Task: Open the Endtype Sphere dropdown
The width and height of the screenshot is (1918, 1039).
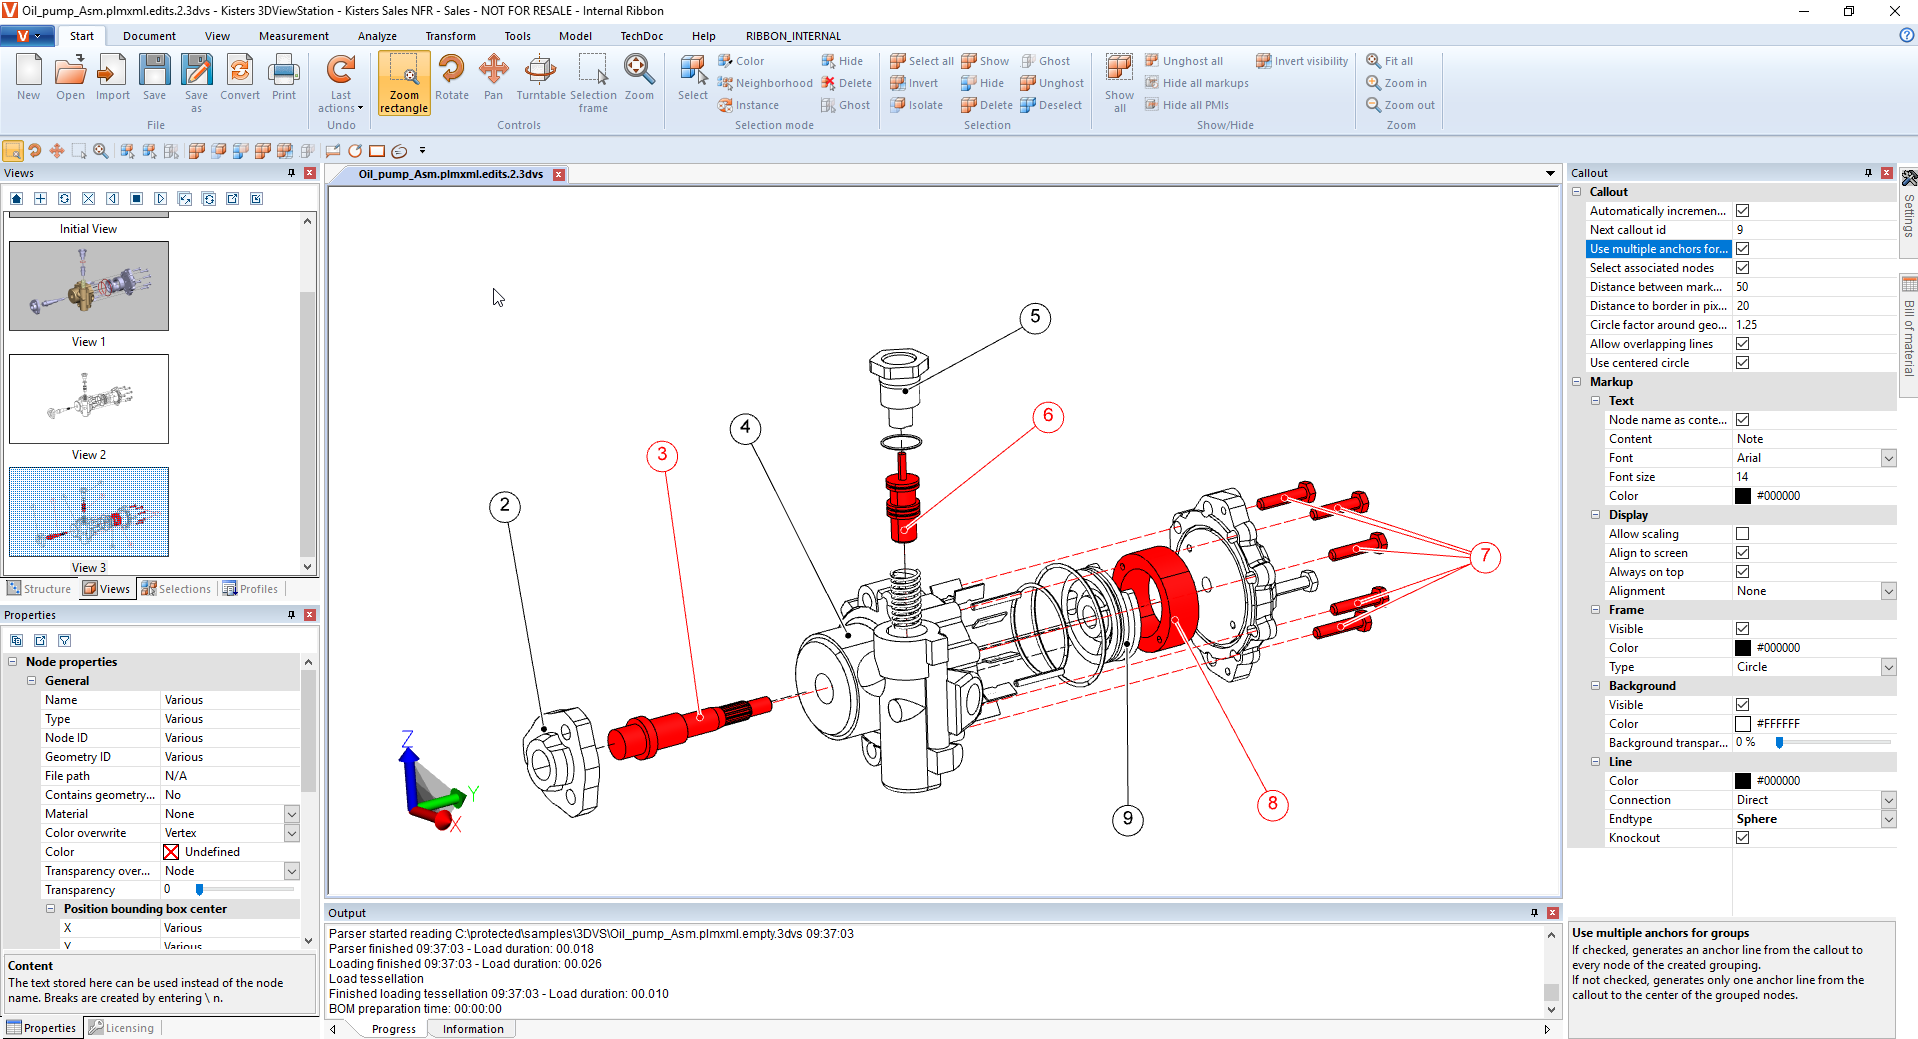Action: point(1888,819)
